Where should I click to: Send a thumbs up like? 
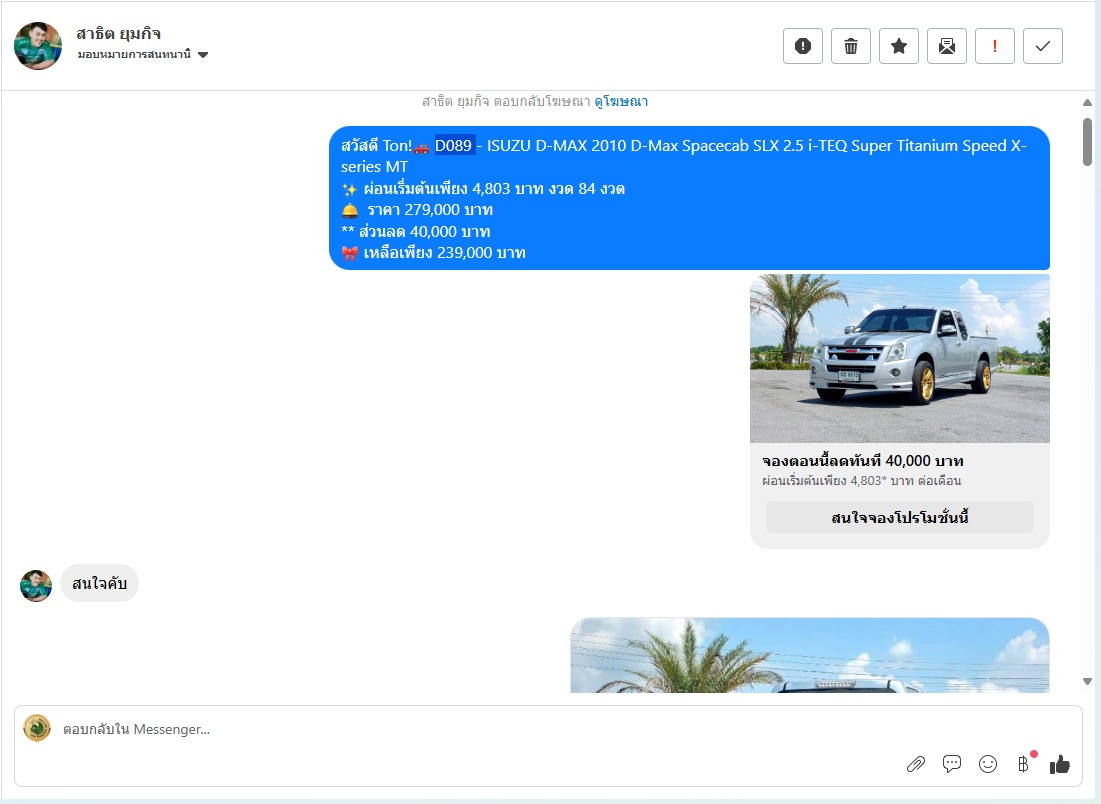pyautogui.click(x=1060, y=764)
